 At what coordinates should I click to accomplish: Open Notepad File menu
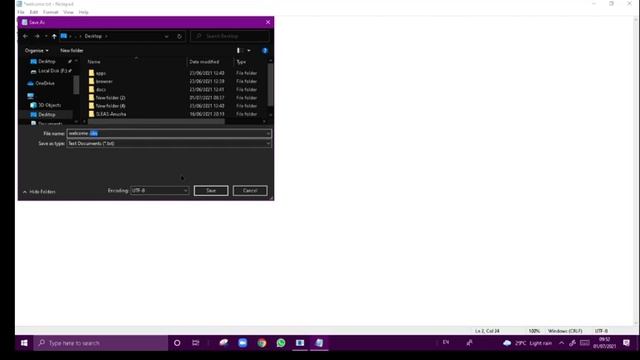(21, 12)
